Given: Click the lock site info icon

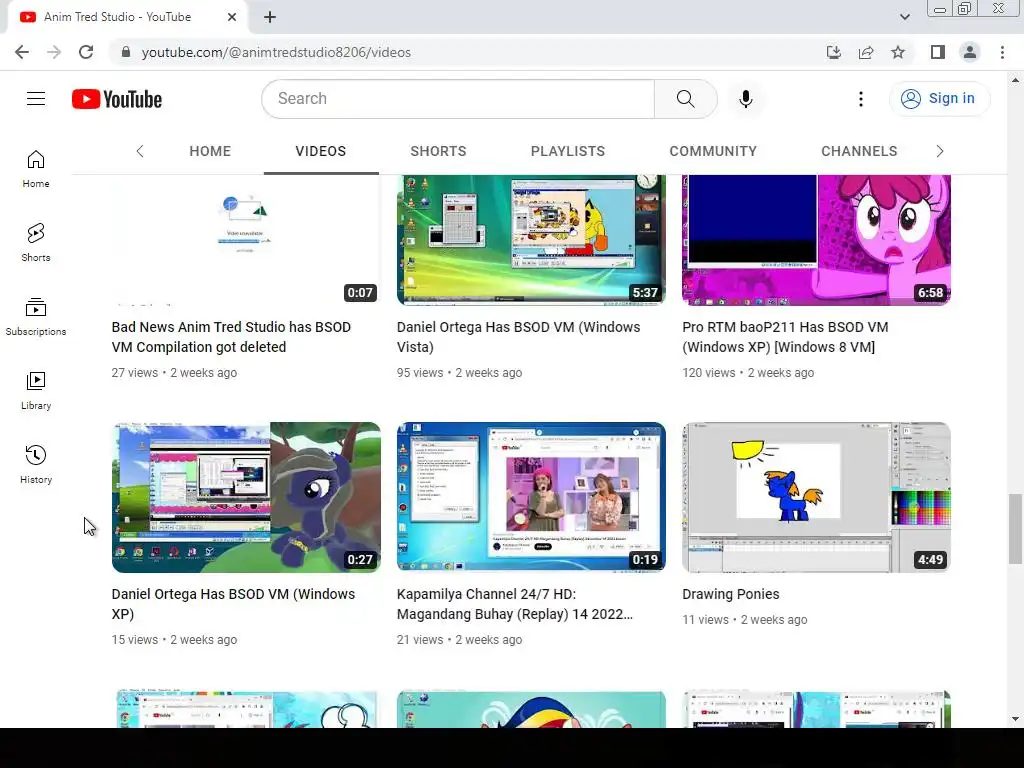Looking at the screenshot, I should [126, 52].
